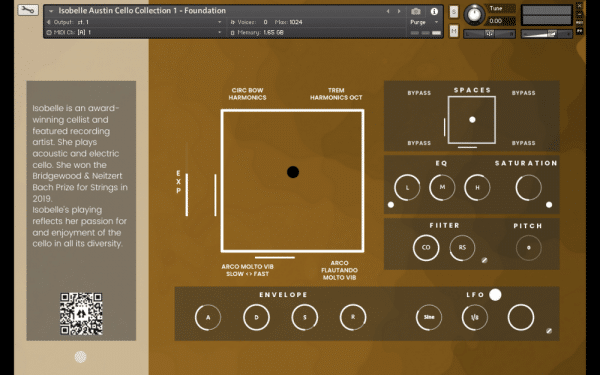This screenshot has height=375, width=600.
Task: Click the camera snapshot icon
Action: (416, 11)
